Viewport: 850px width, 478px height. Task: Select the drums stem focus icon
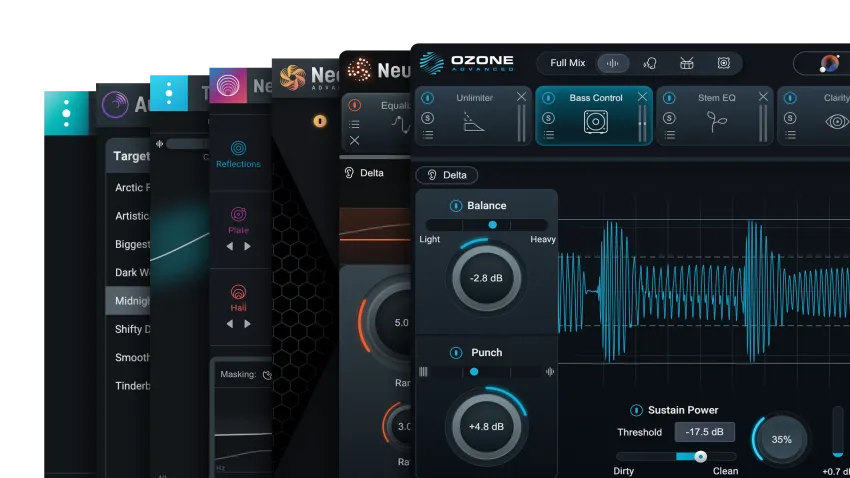tap(686, 63)
